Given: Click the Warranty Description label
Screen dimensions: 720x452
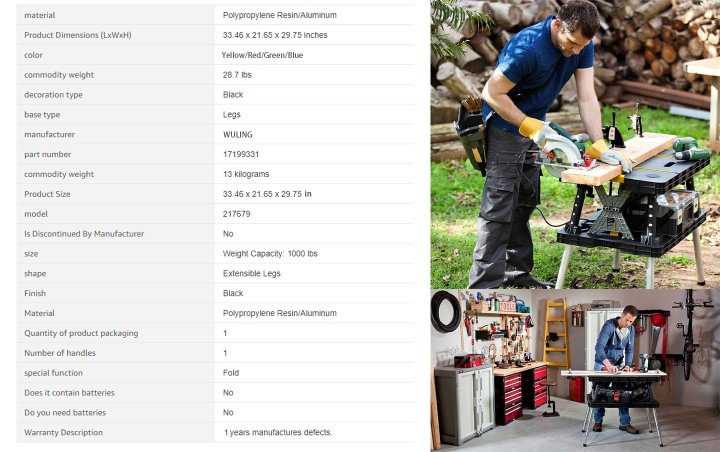Looking at the screenshot, I should click(x=63, y=433).
